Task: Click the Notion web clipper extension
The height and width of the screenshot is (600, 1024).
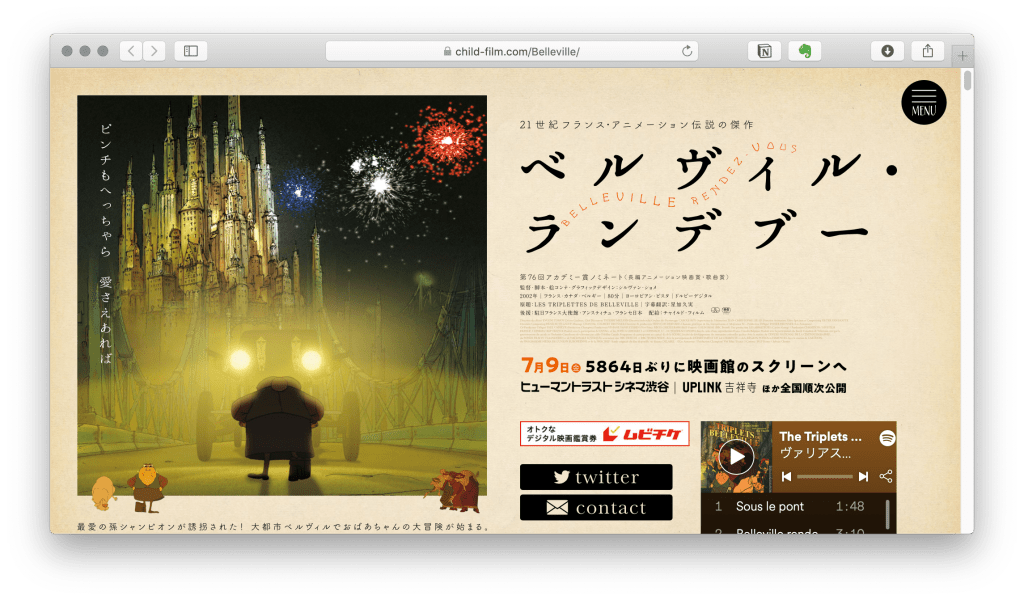Action: [764, 51]
